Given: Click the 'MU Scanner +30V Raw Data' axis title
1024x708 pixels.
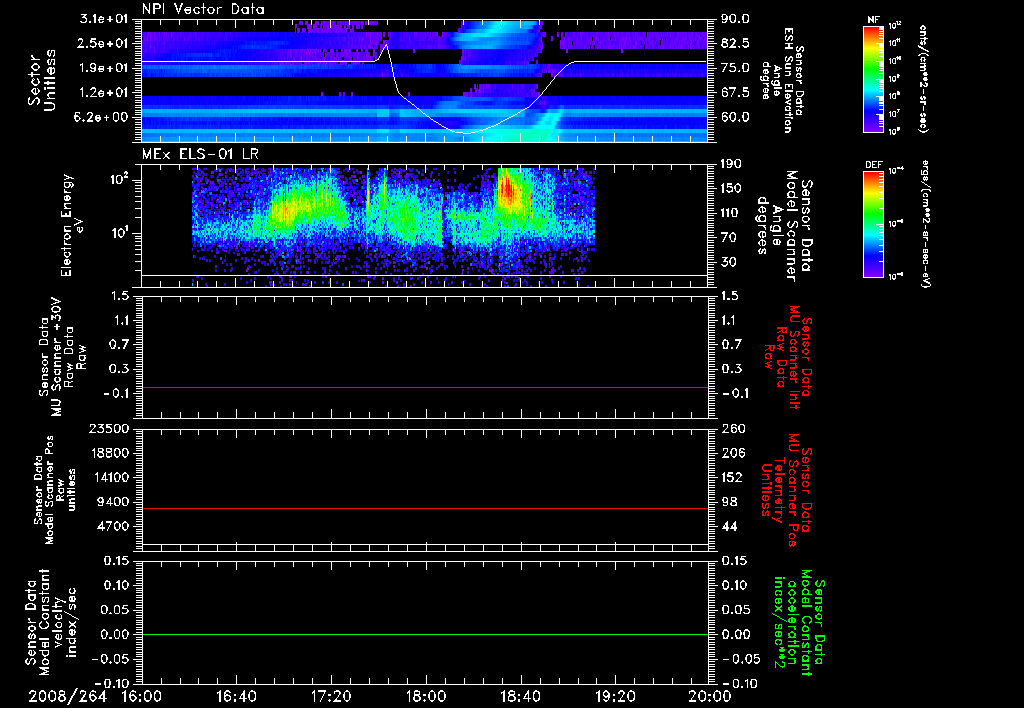Looking at the screenshot, I should click(x=61, y=357).
